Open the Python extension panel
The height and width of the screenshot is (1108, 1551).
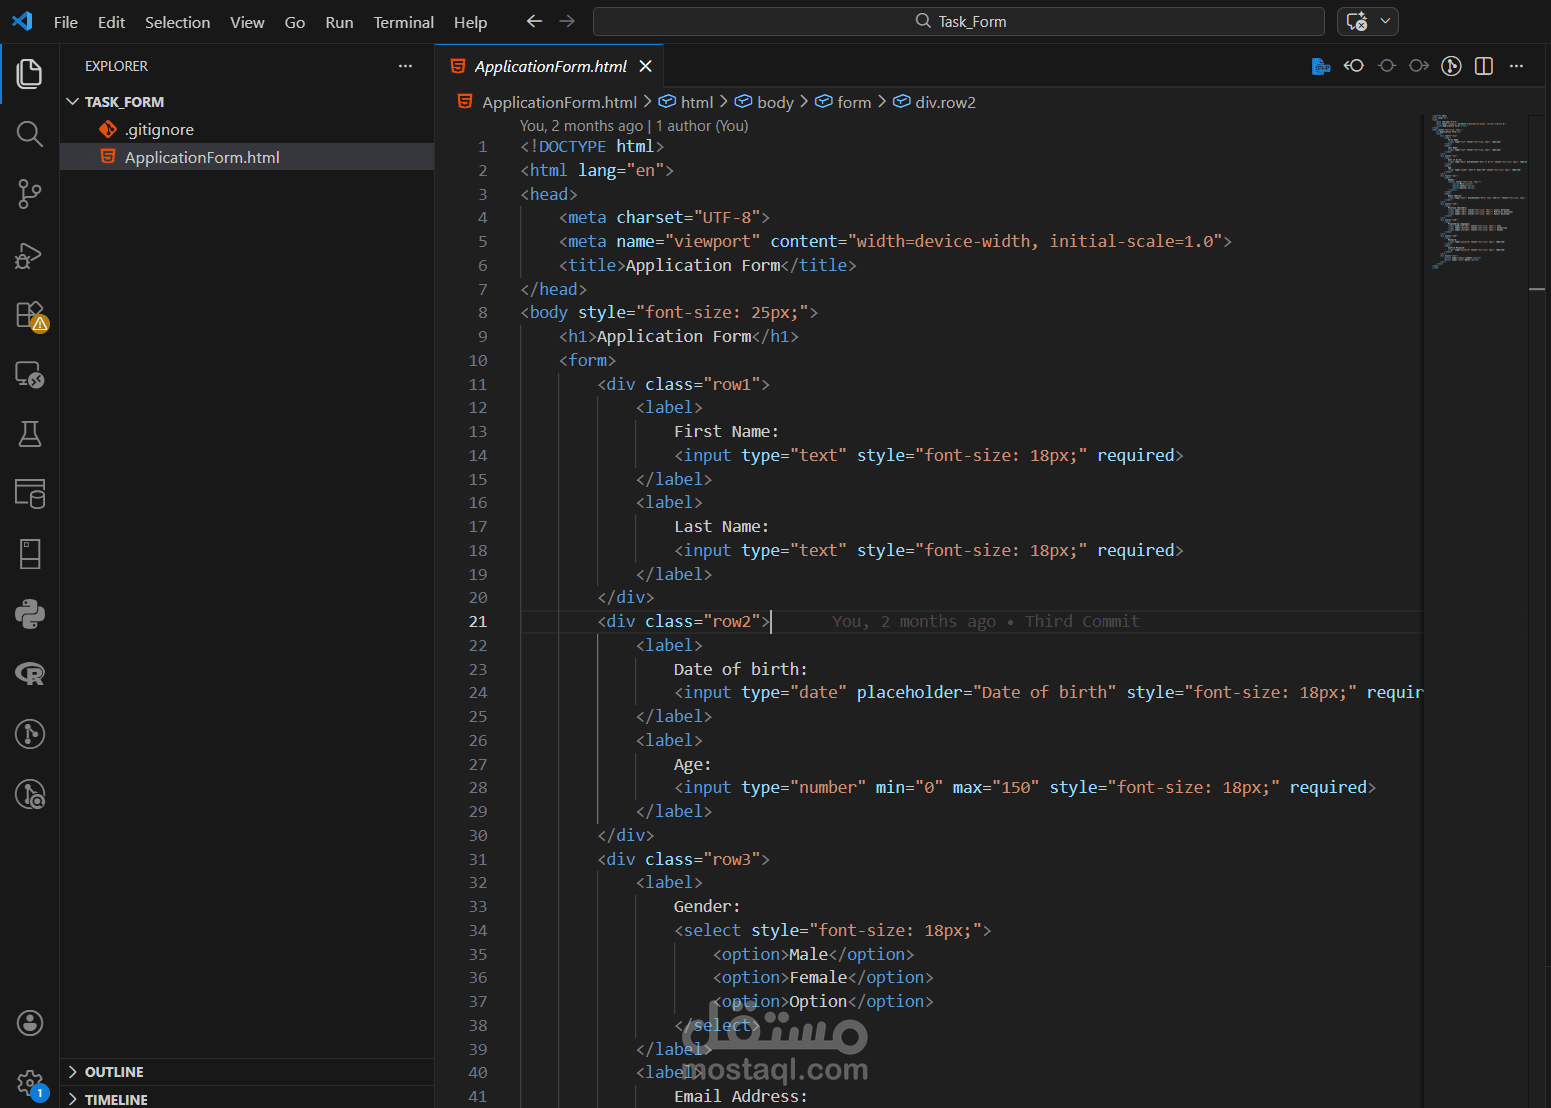tap(30, 614)
